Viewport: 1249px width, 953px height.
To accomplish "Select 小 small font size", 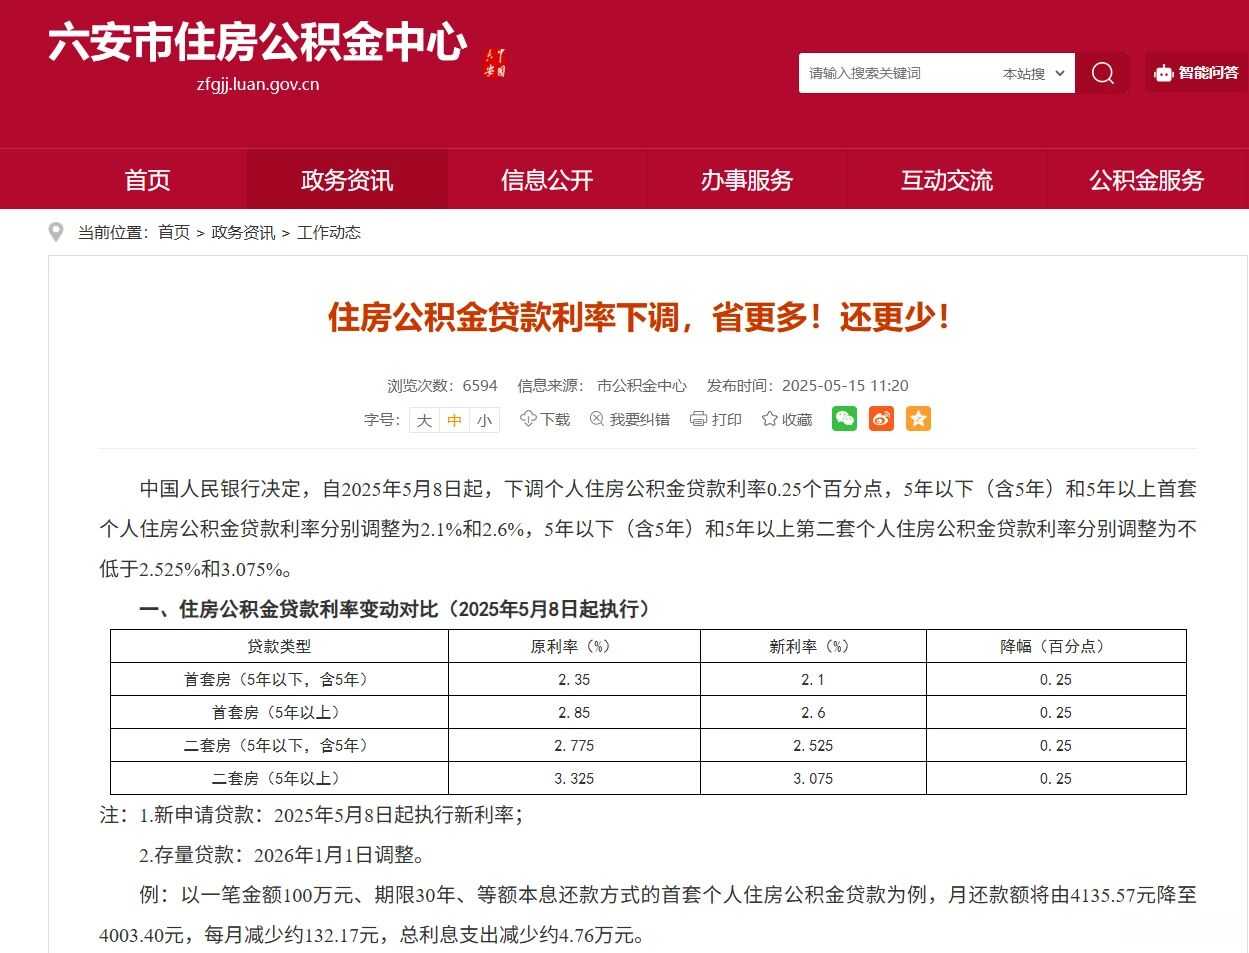I will point(484,420).
